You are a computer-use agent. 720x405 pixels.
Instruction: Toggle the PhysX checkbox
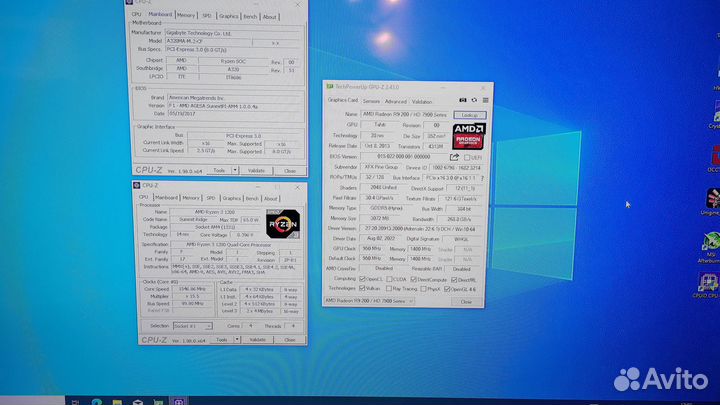click(423, 289)
